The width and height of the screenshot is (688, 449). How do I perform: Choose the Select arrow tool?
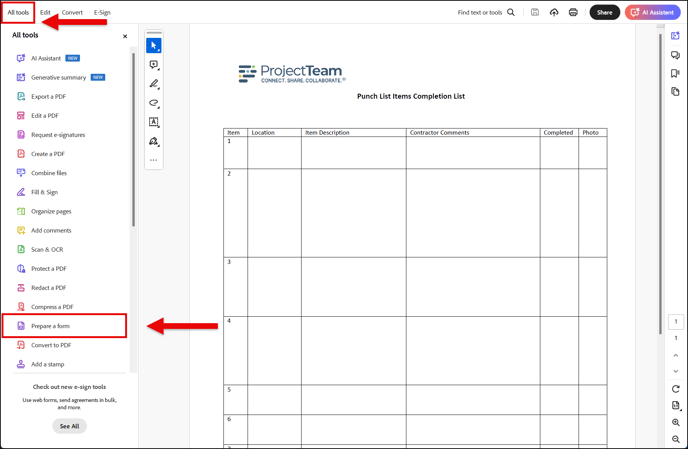coord(154,45)
